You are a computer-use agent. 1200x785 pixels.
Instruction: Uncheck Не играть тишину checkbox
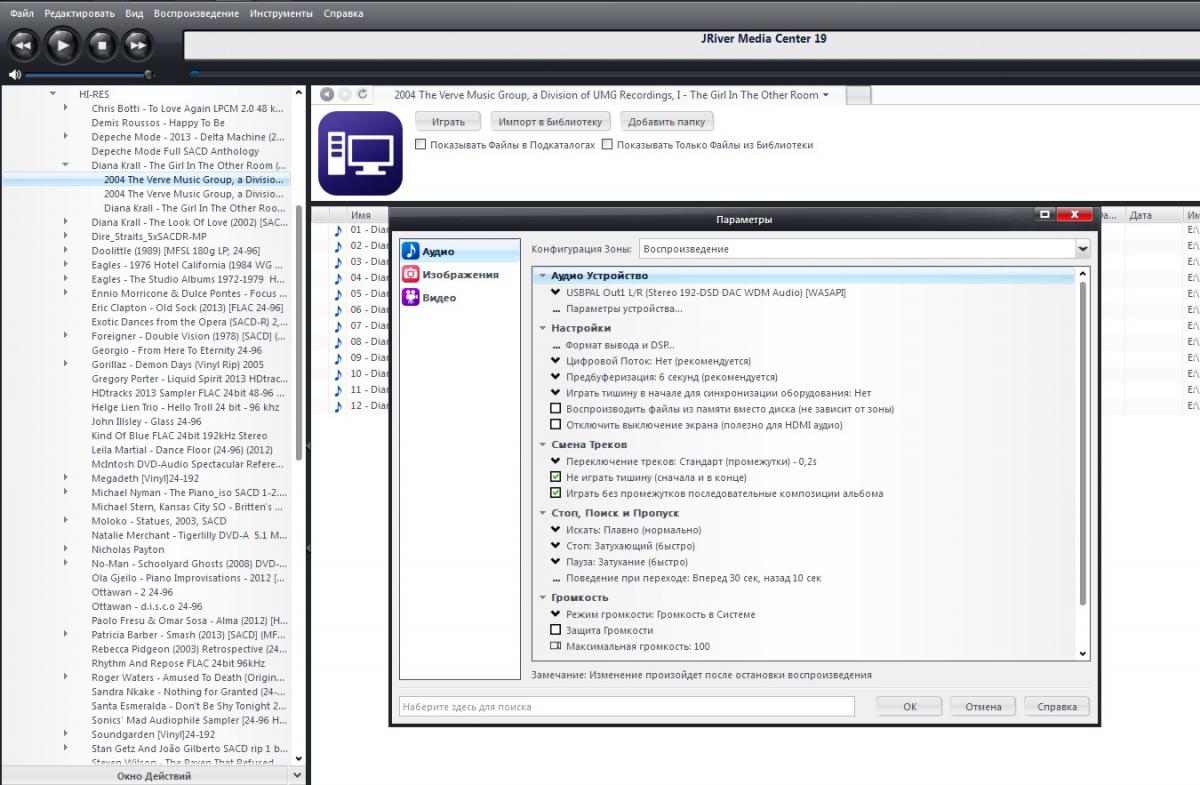pos(556,478)
